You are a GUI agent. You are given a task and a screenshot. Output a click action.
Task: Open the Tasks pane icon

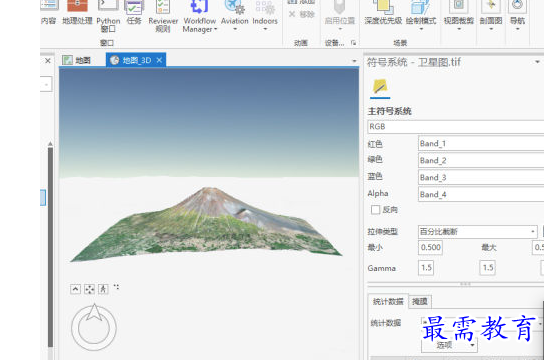tap(134, 12)
